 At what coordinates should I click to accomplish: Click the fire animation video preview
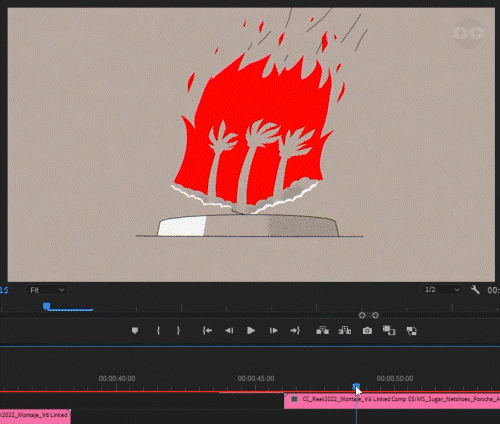click(251, 145)
